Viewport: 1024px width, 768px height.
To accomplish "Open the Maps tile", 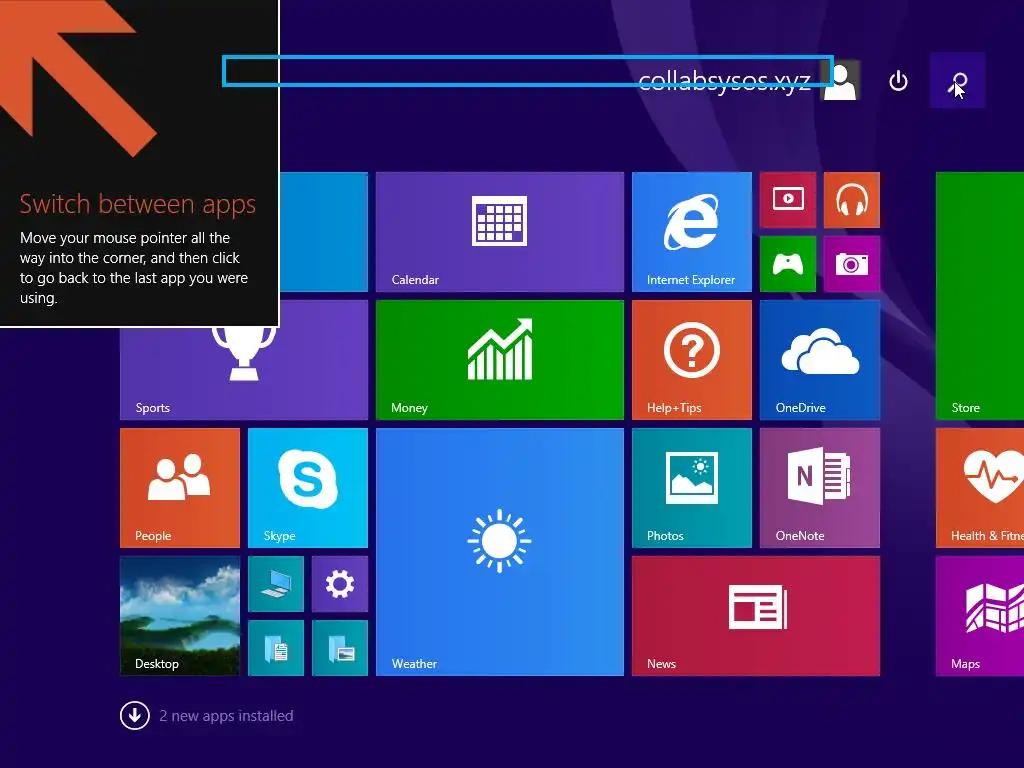I will pos(980,616).
